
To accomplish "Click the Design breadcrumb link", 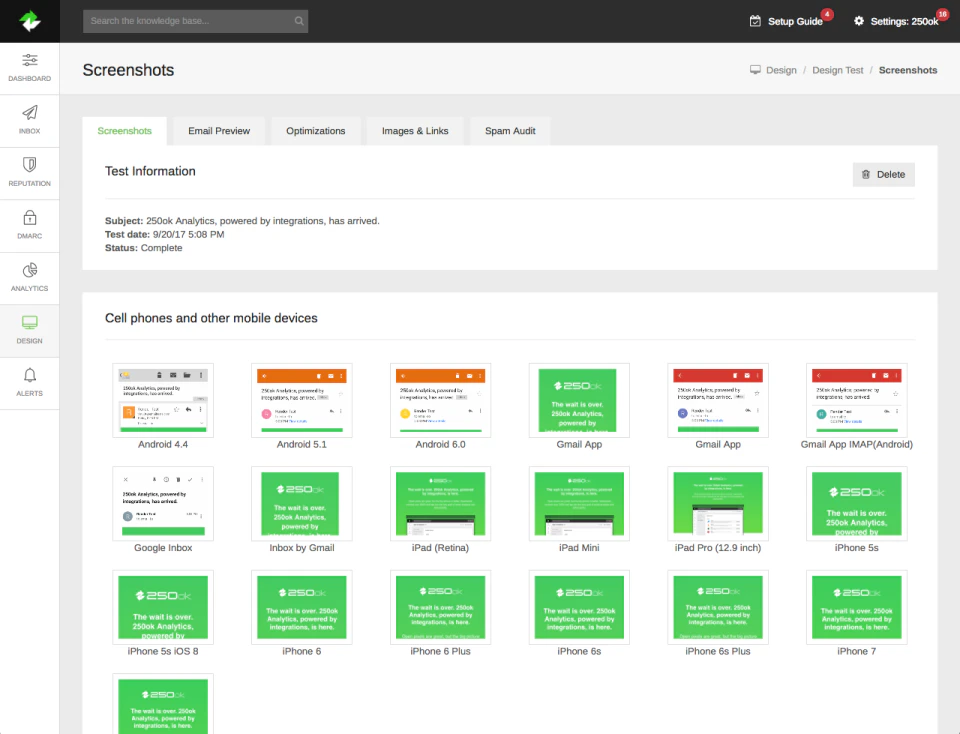I will [x=784, y=70].
